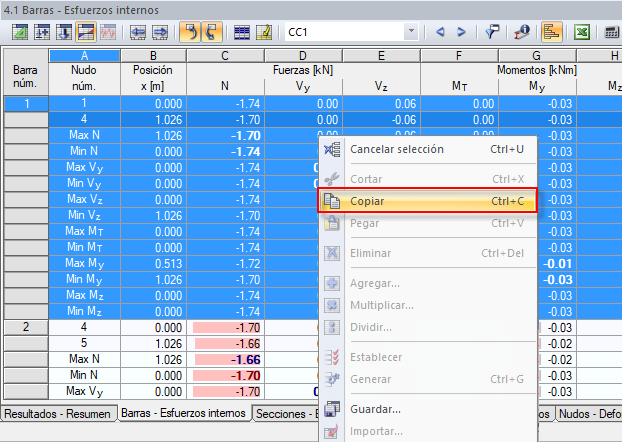Viewport: 622px width, 442px height.
Task: Click Nudo 5 cell in bar 2
Action: pyautogui.click(x=84, y=343)
